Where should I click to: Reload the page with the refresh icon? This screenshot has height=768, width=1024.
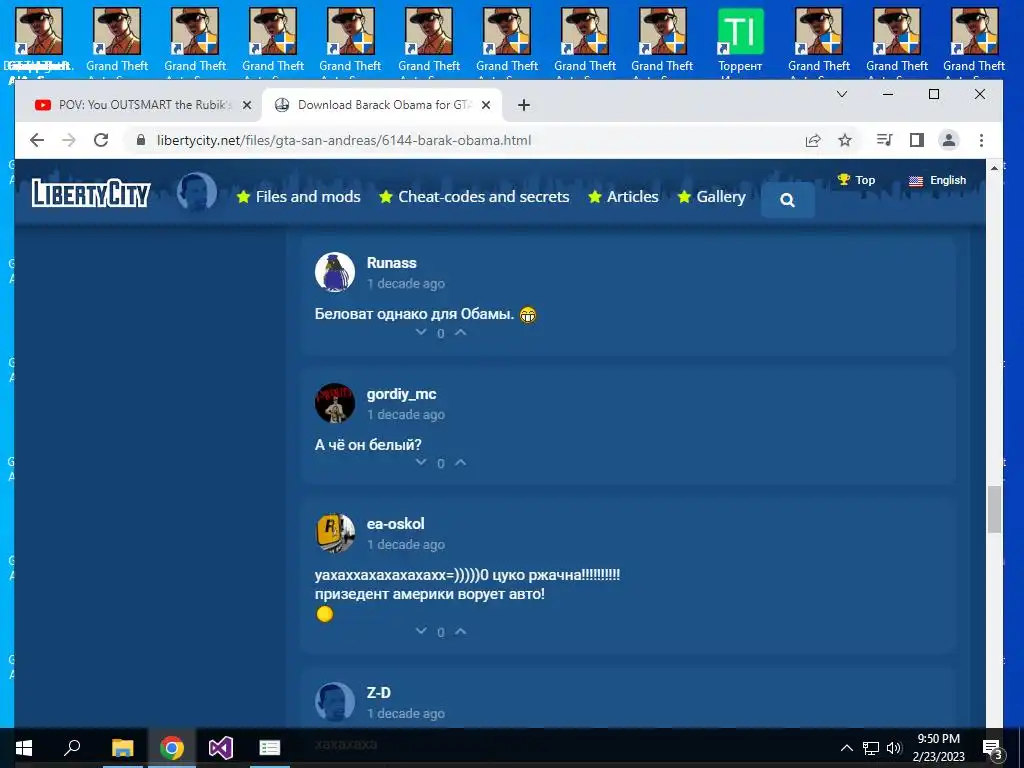(x=101, y=140)
